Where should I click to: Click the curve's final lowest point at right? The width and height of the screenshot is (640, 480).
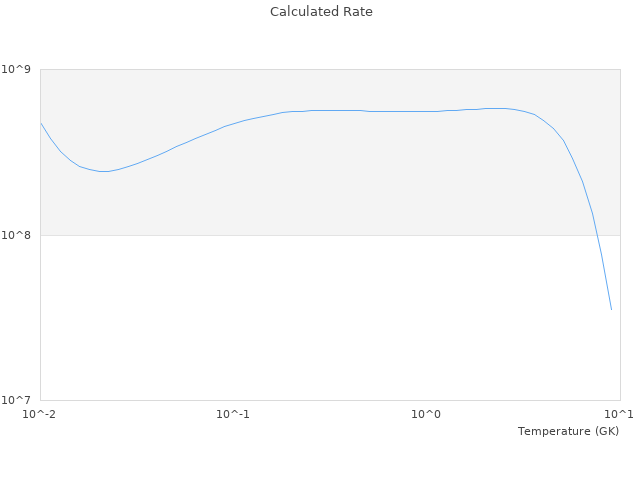point(611,309)
